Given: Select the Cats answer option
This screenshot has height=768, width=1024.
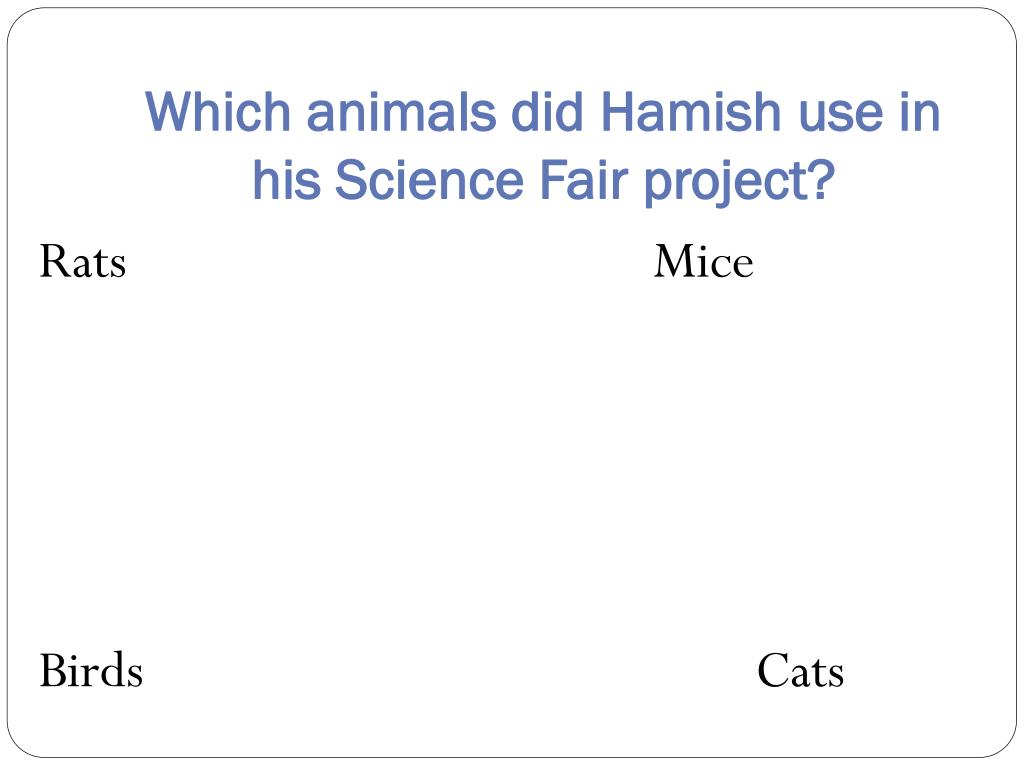Looking at the screenshot, I should [x=800, y=671].
